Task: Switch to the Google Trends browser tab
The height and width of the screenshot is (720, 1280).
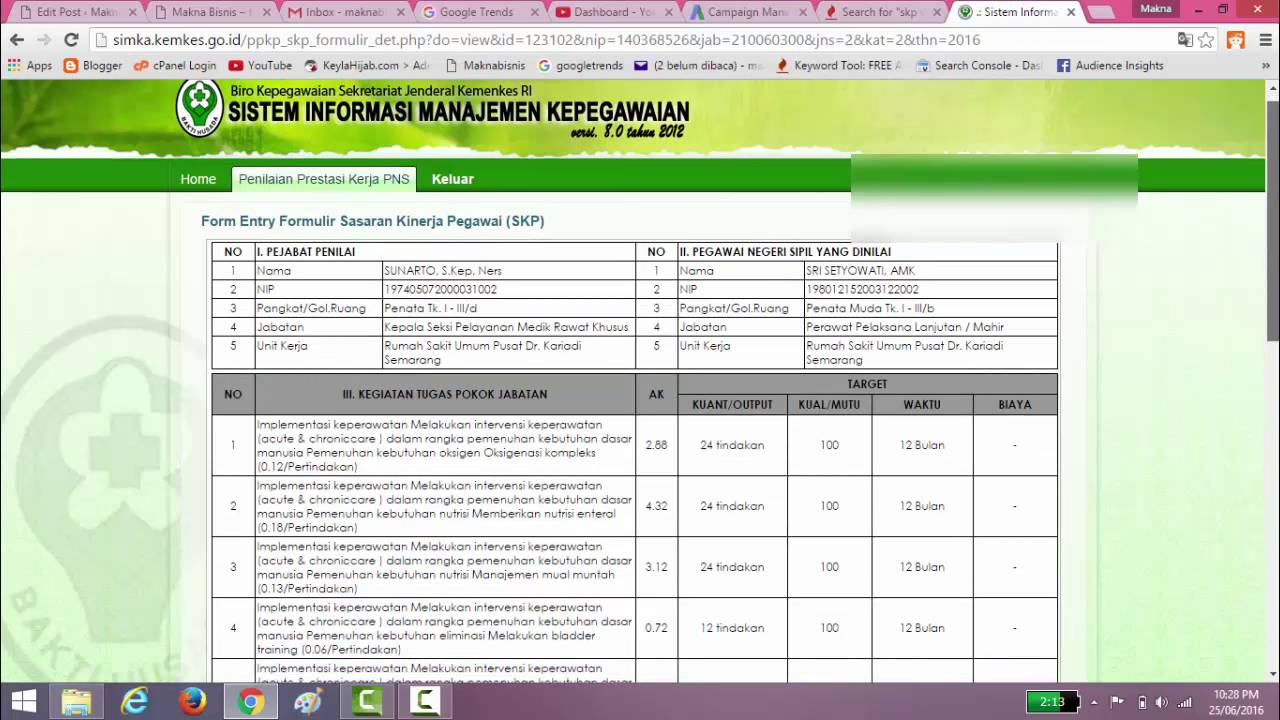Action: point(480,12)
